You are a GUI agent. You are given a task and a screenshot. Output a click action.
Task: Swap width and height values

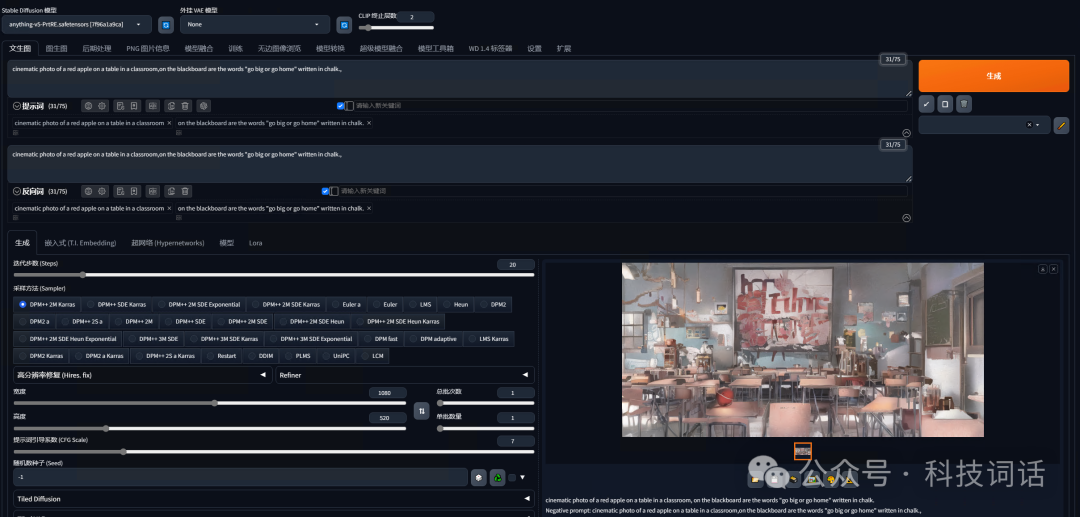point(422,411)
